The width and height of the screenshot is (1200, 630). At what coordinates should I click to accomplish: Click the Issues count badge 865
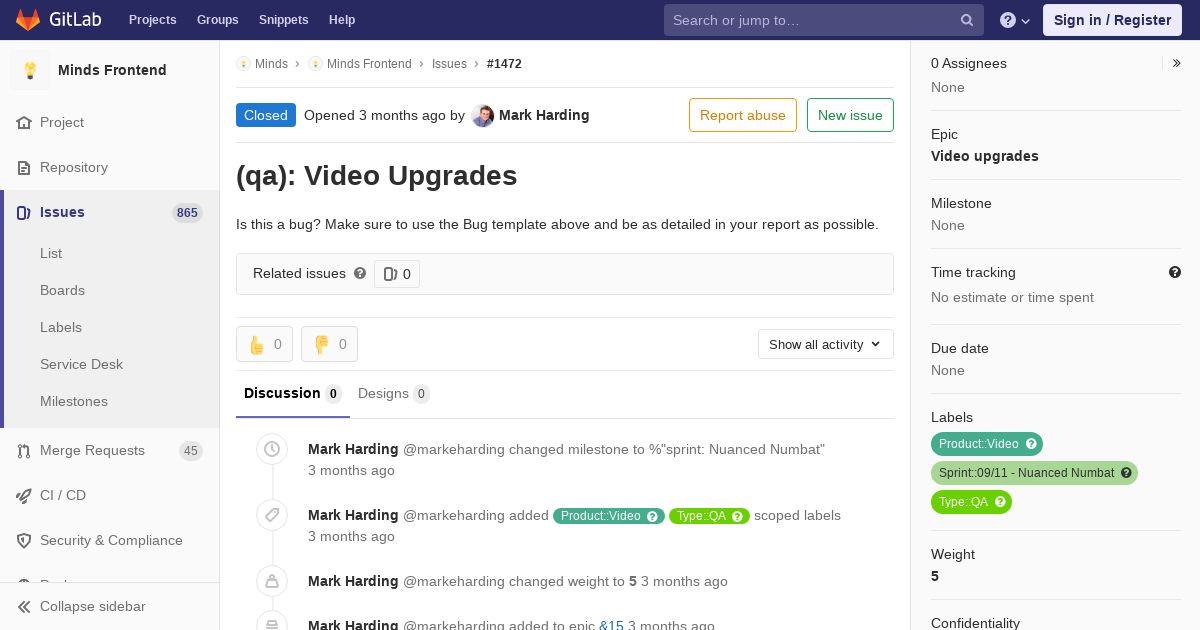pyautogui.click(x=187, y=213)
